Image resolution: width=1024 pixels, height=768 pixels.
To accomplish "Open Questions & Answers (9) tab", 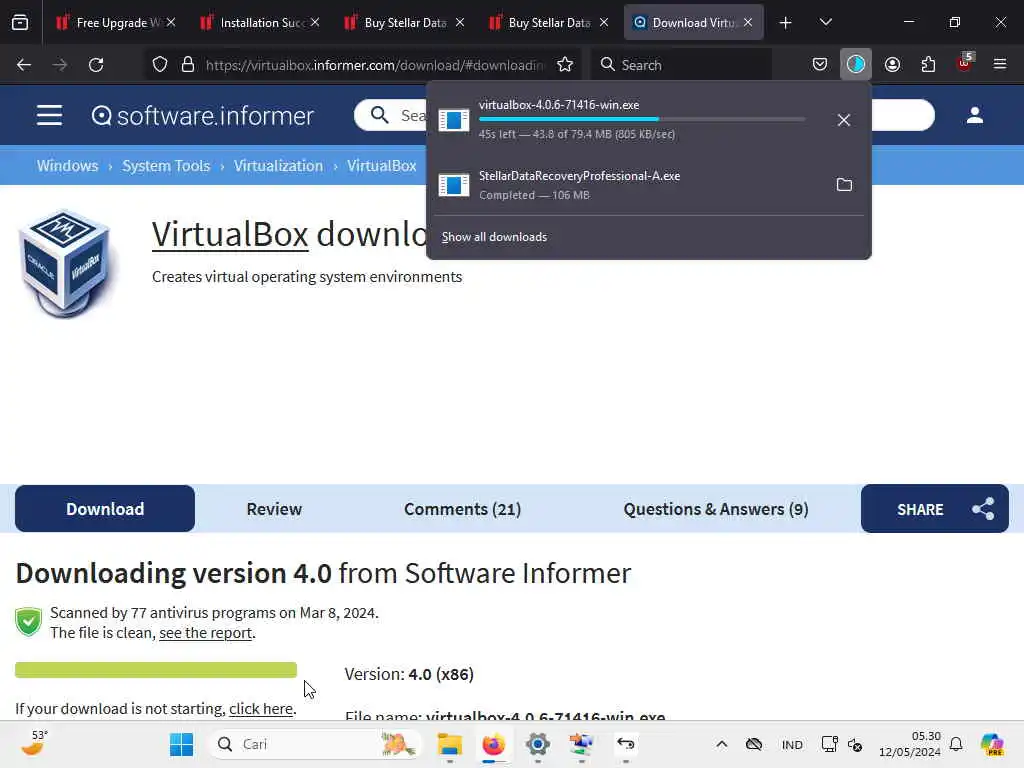I will click(x=716, y=509).
